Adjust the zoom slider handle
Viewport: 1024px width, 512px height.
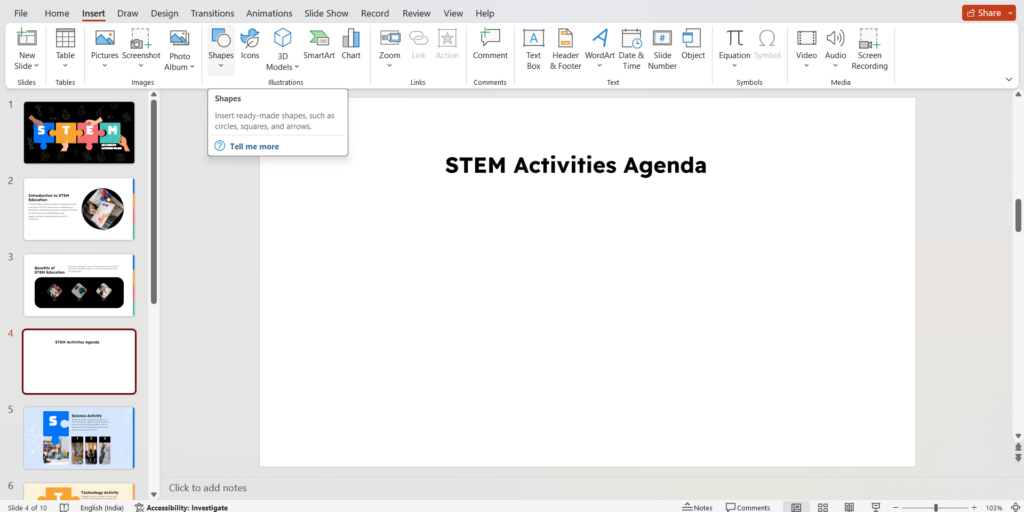tap(935, 507)
